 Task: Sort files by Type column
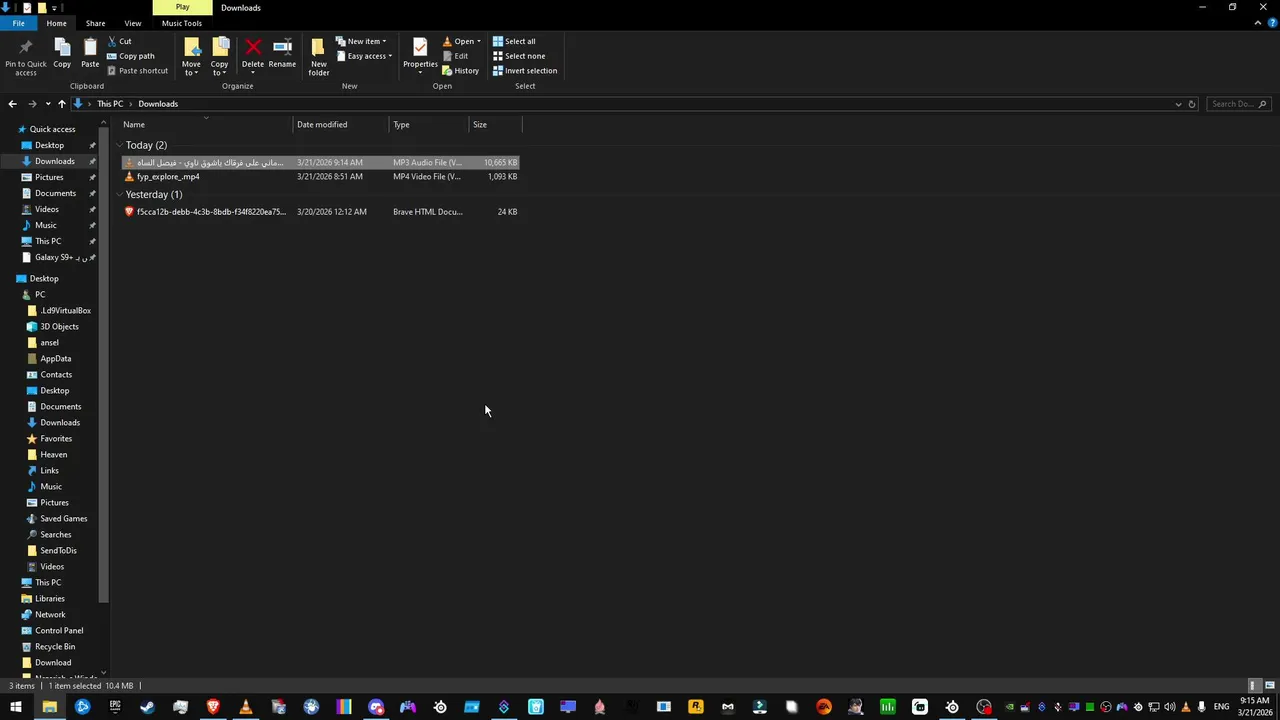tap(429, 124)
